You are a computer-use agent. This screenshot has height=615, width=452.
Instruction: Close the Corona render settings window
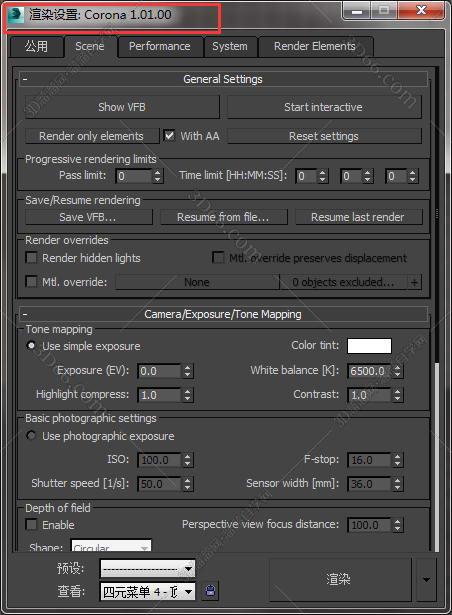tap(421, 11)
